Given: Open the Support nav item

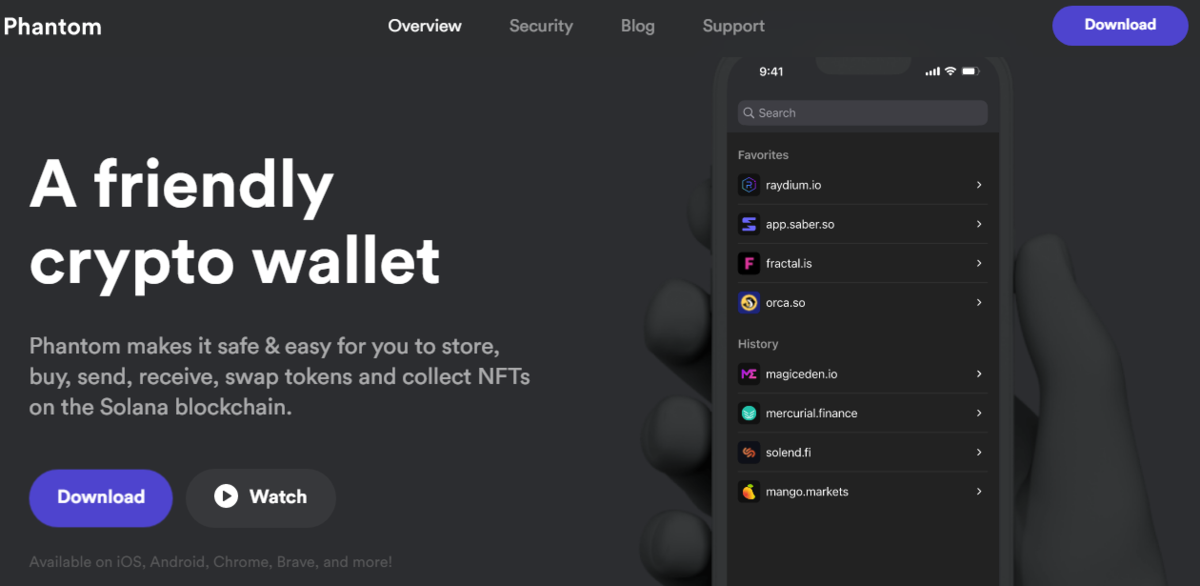Looking at the screenshot, I should click(733, 26).
